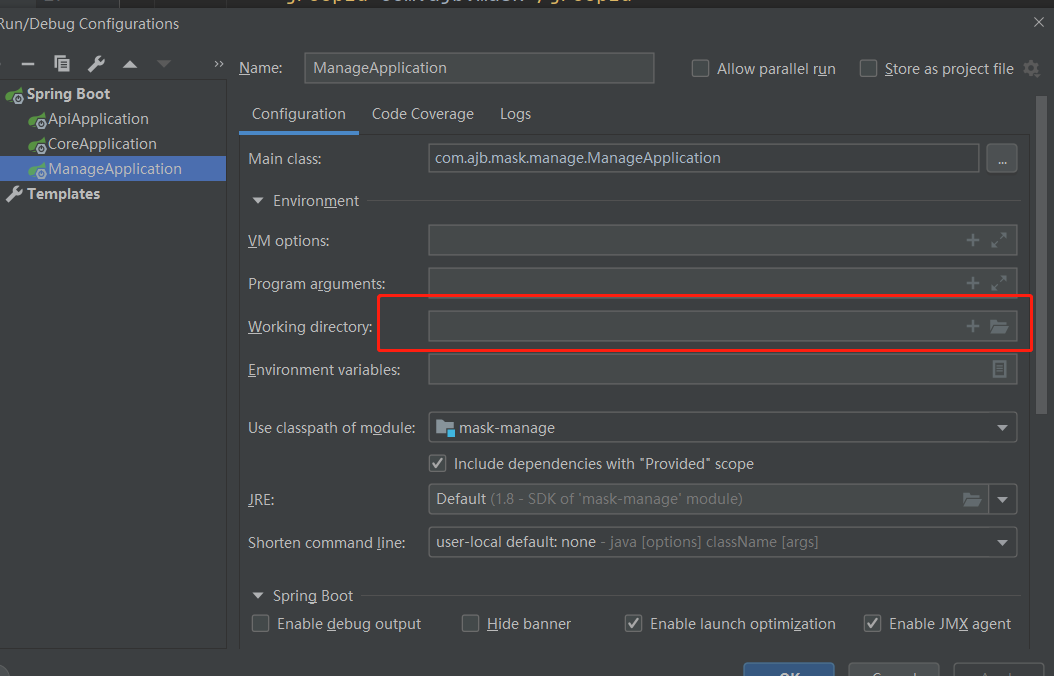Switch to Code Coverage tab
Screen dimensions: 1054x676
coord(423,114)
